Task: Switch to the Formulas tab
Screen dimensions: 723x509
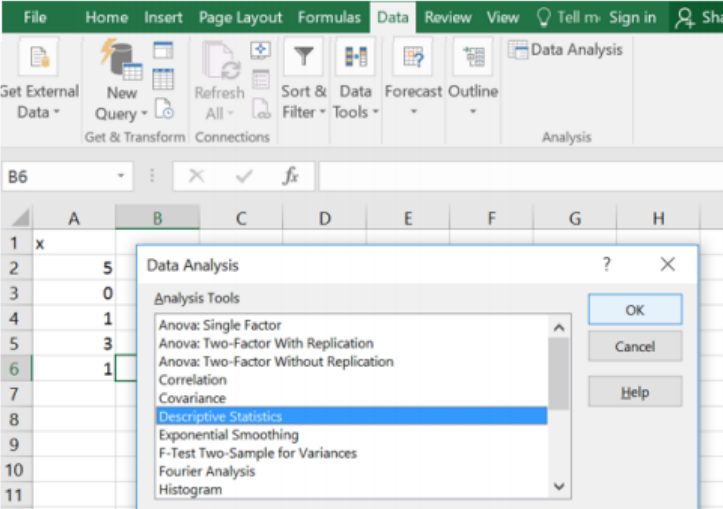Action: tap(329, 18)
